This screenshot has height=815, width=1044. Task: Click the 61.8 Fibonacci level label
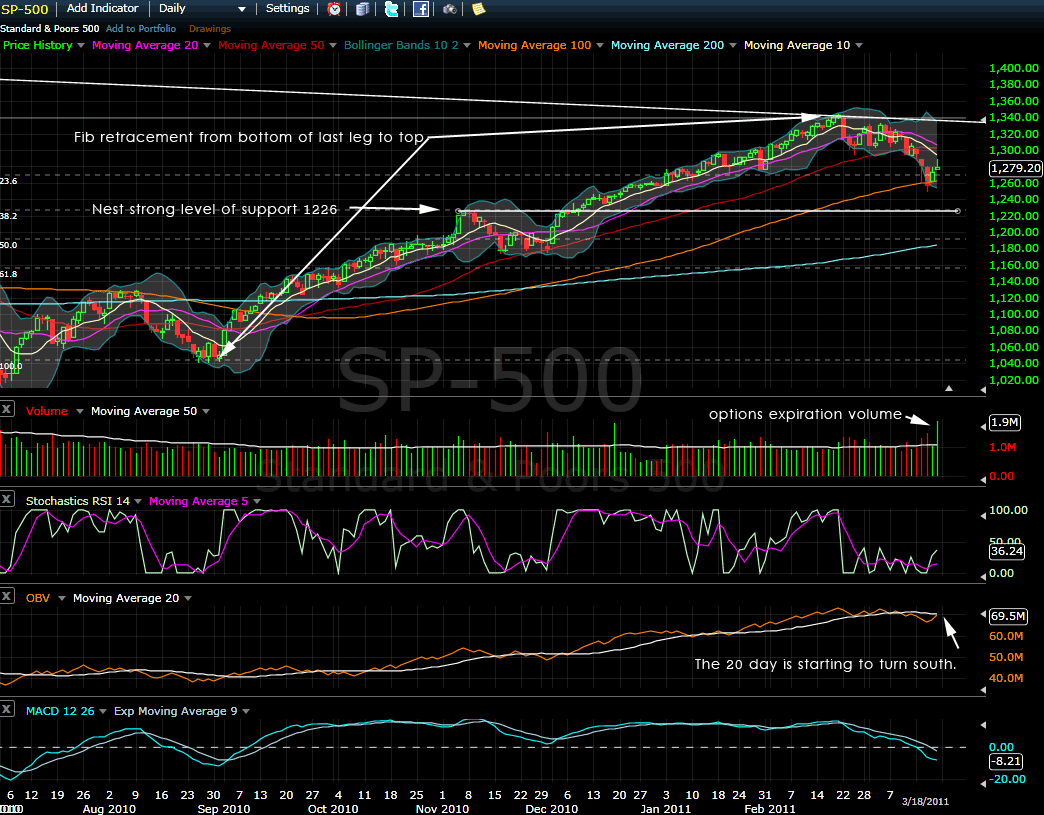click(x=9, y=274)
